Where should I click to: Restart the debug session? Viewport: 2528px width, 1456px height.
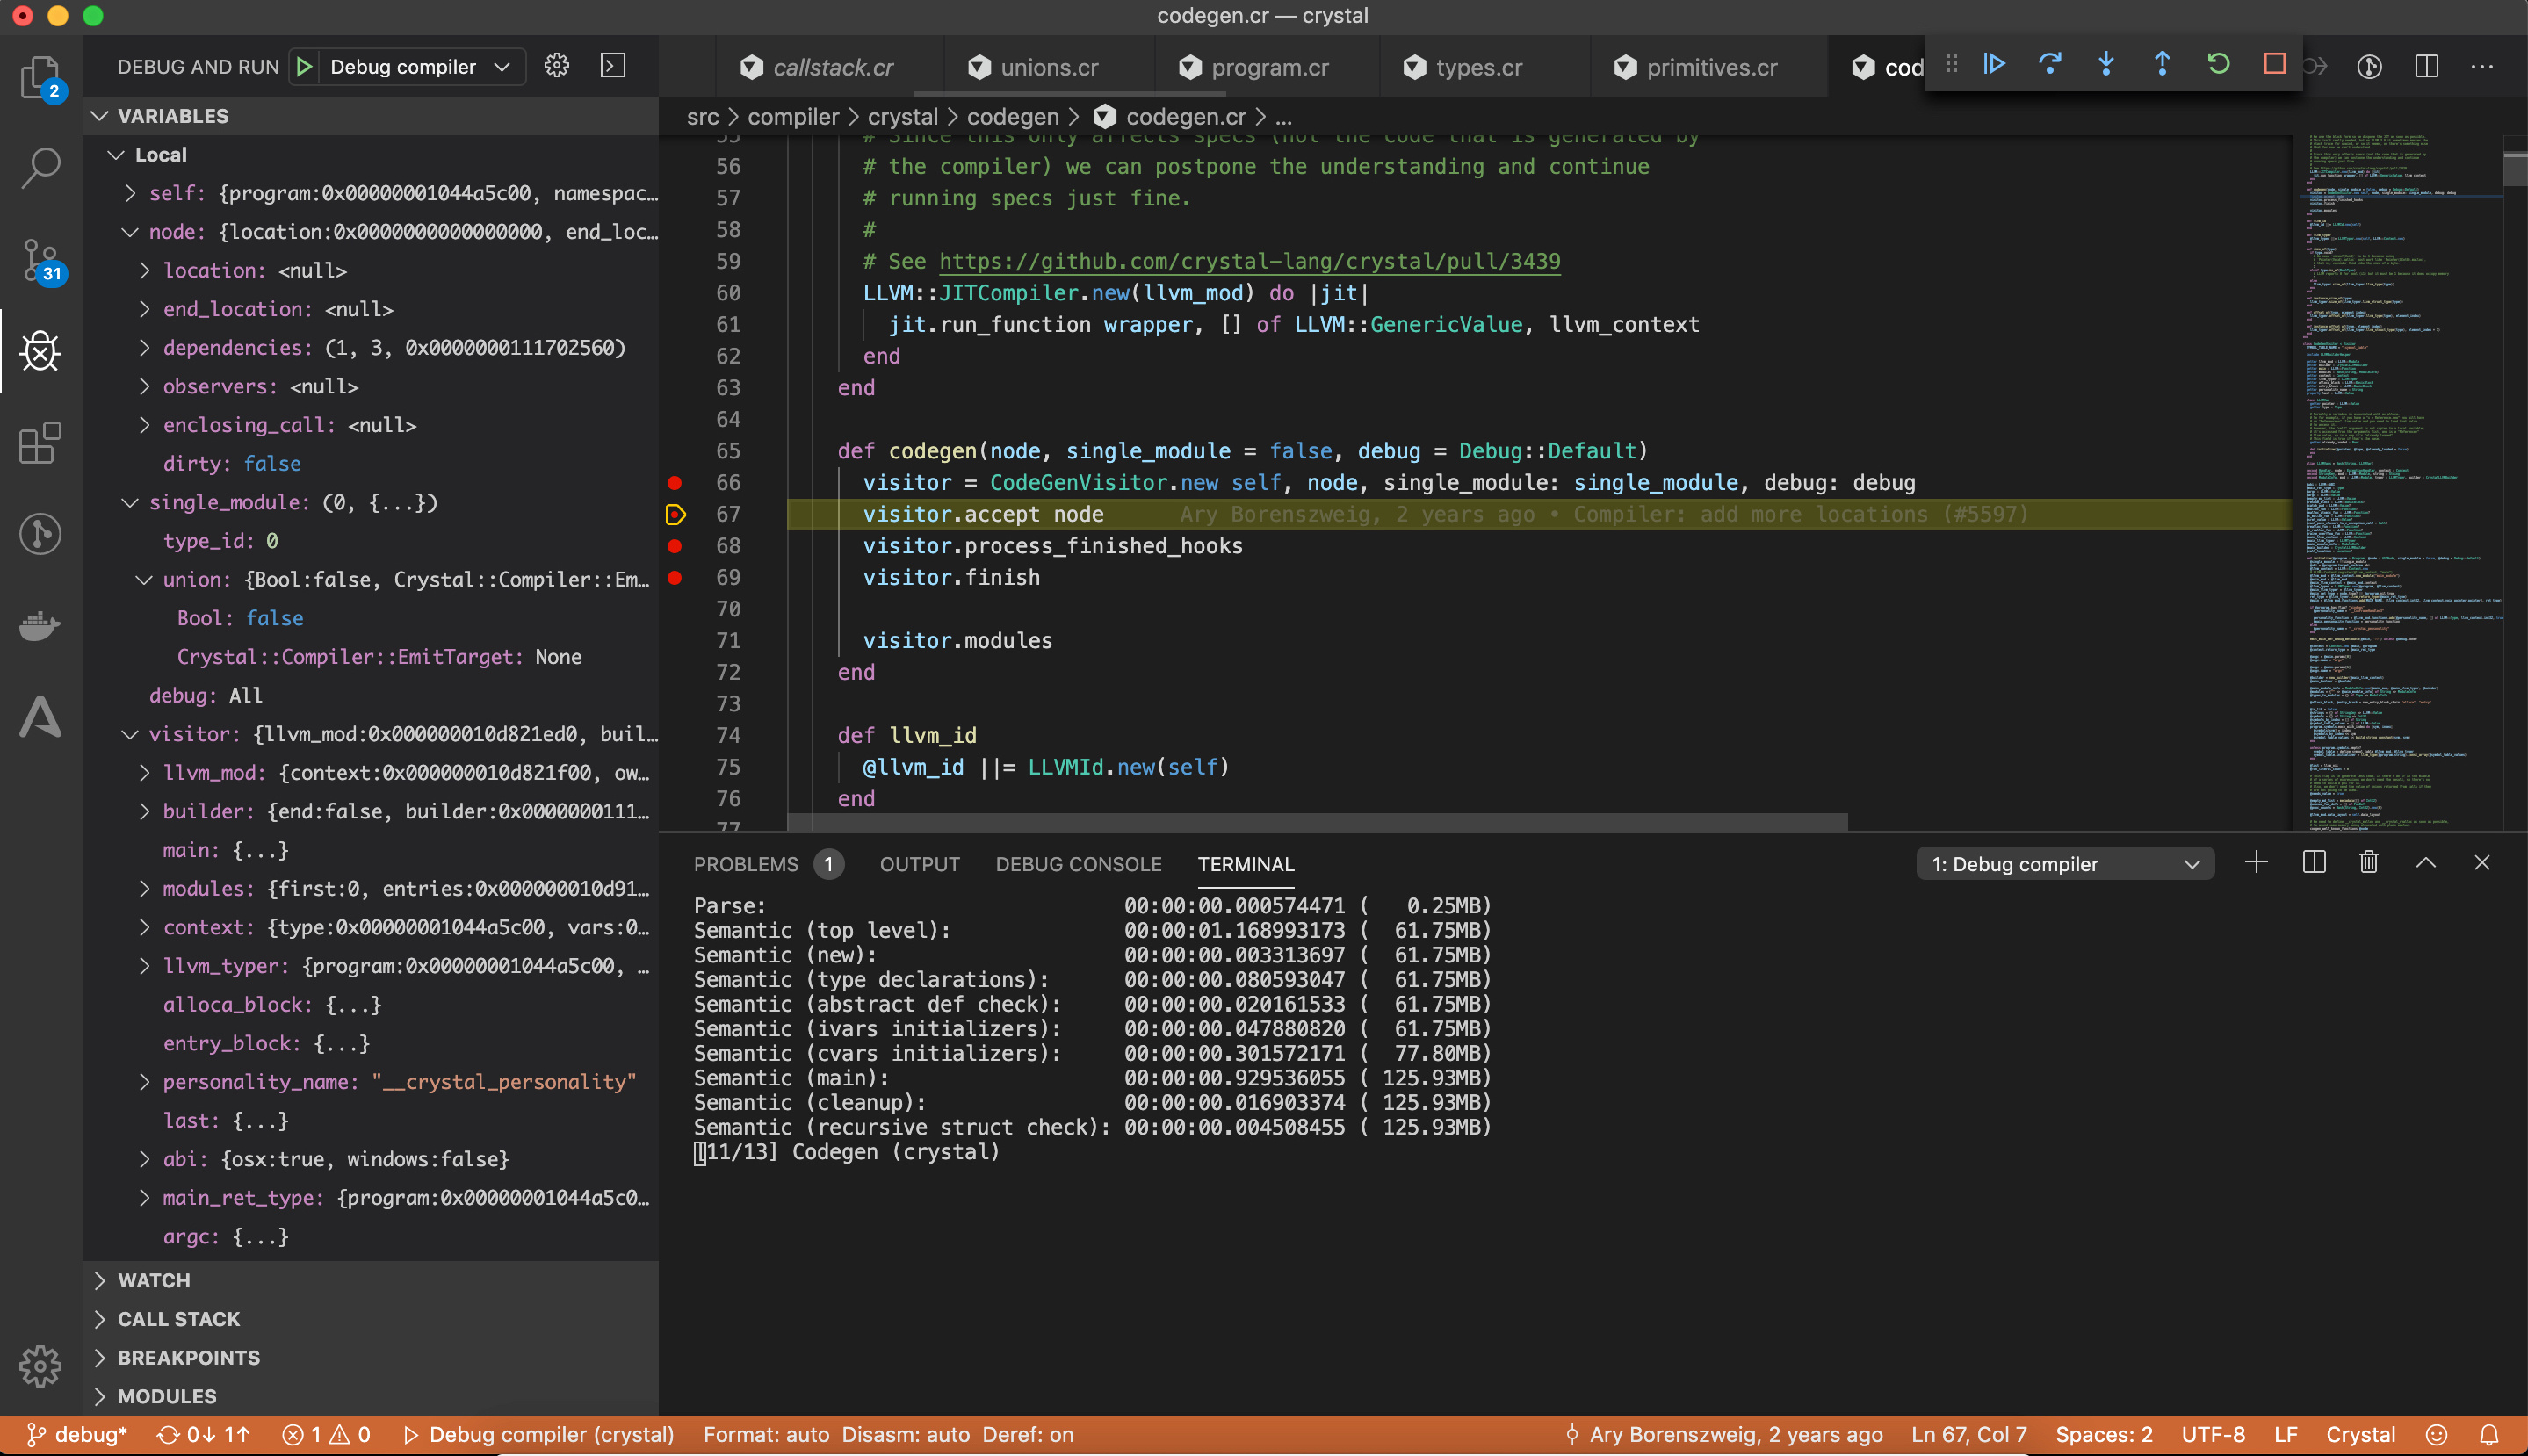tap(2218, 65)
